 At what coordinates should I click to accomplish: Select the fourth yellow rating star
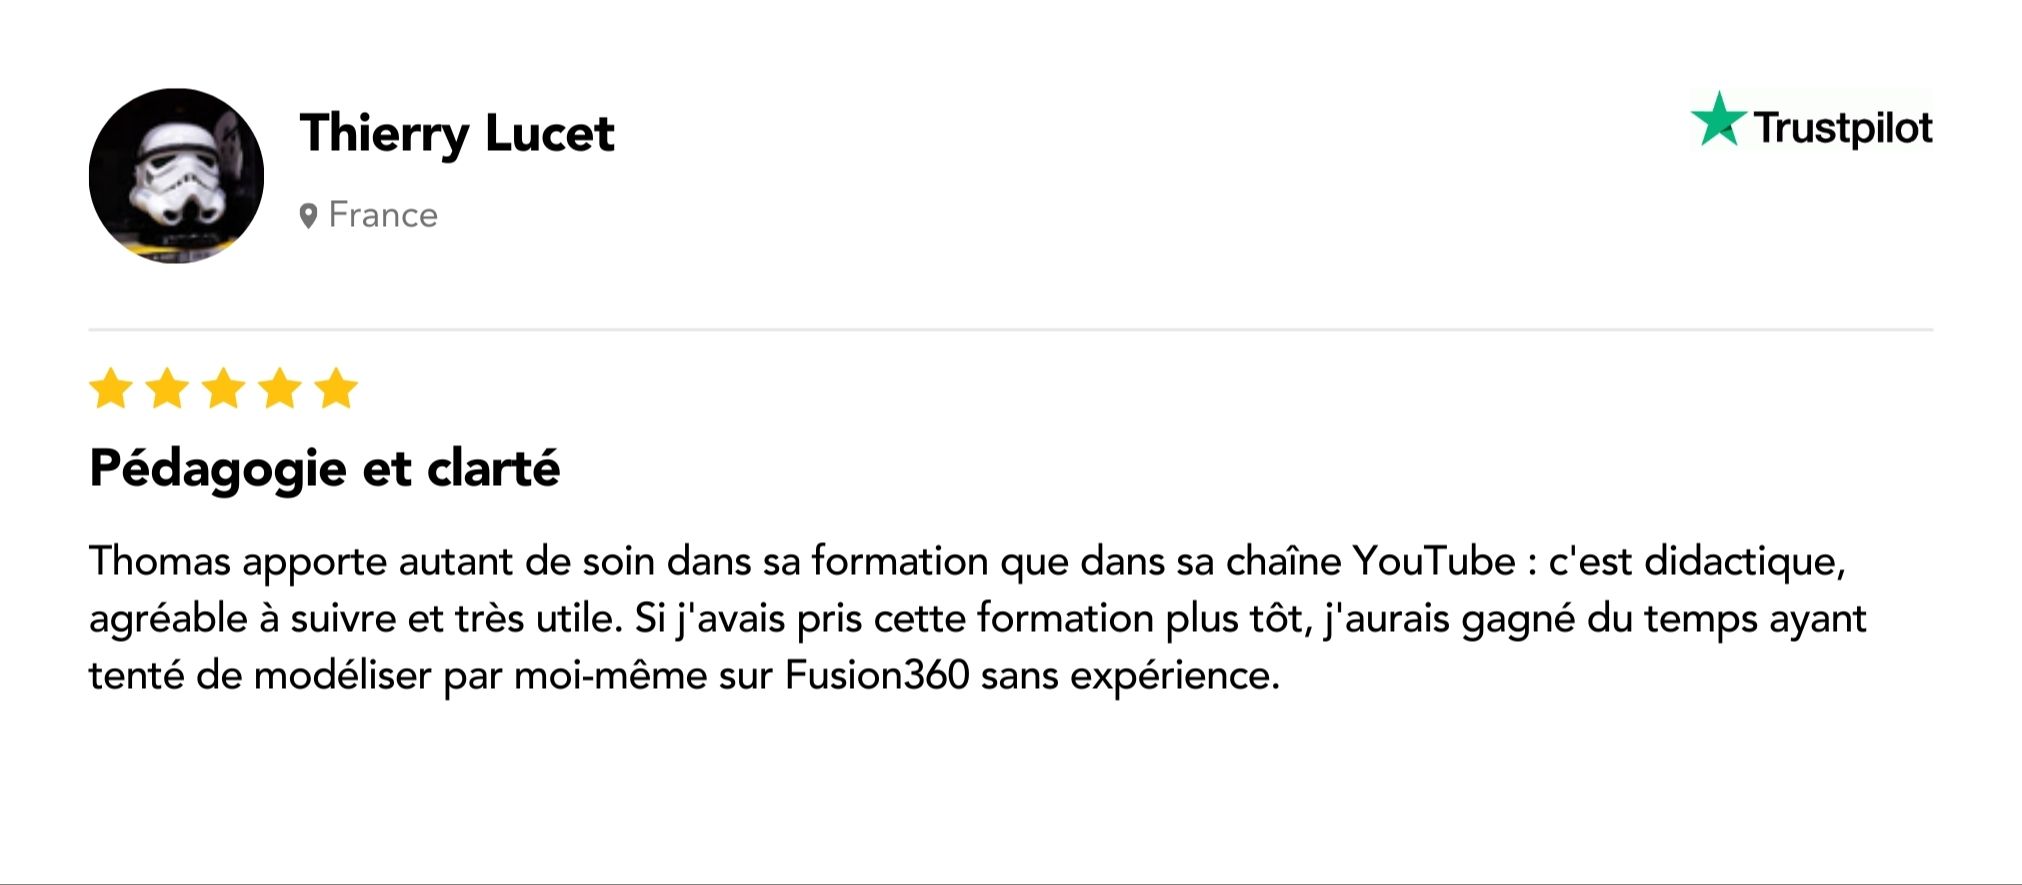click(x=280, y=388)
